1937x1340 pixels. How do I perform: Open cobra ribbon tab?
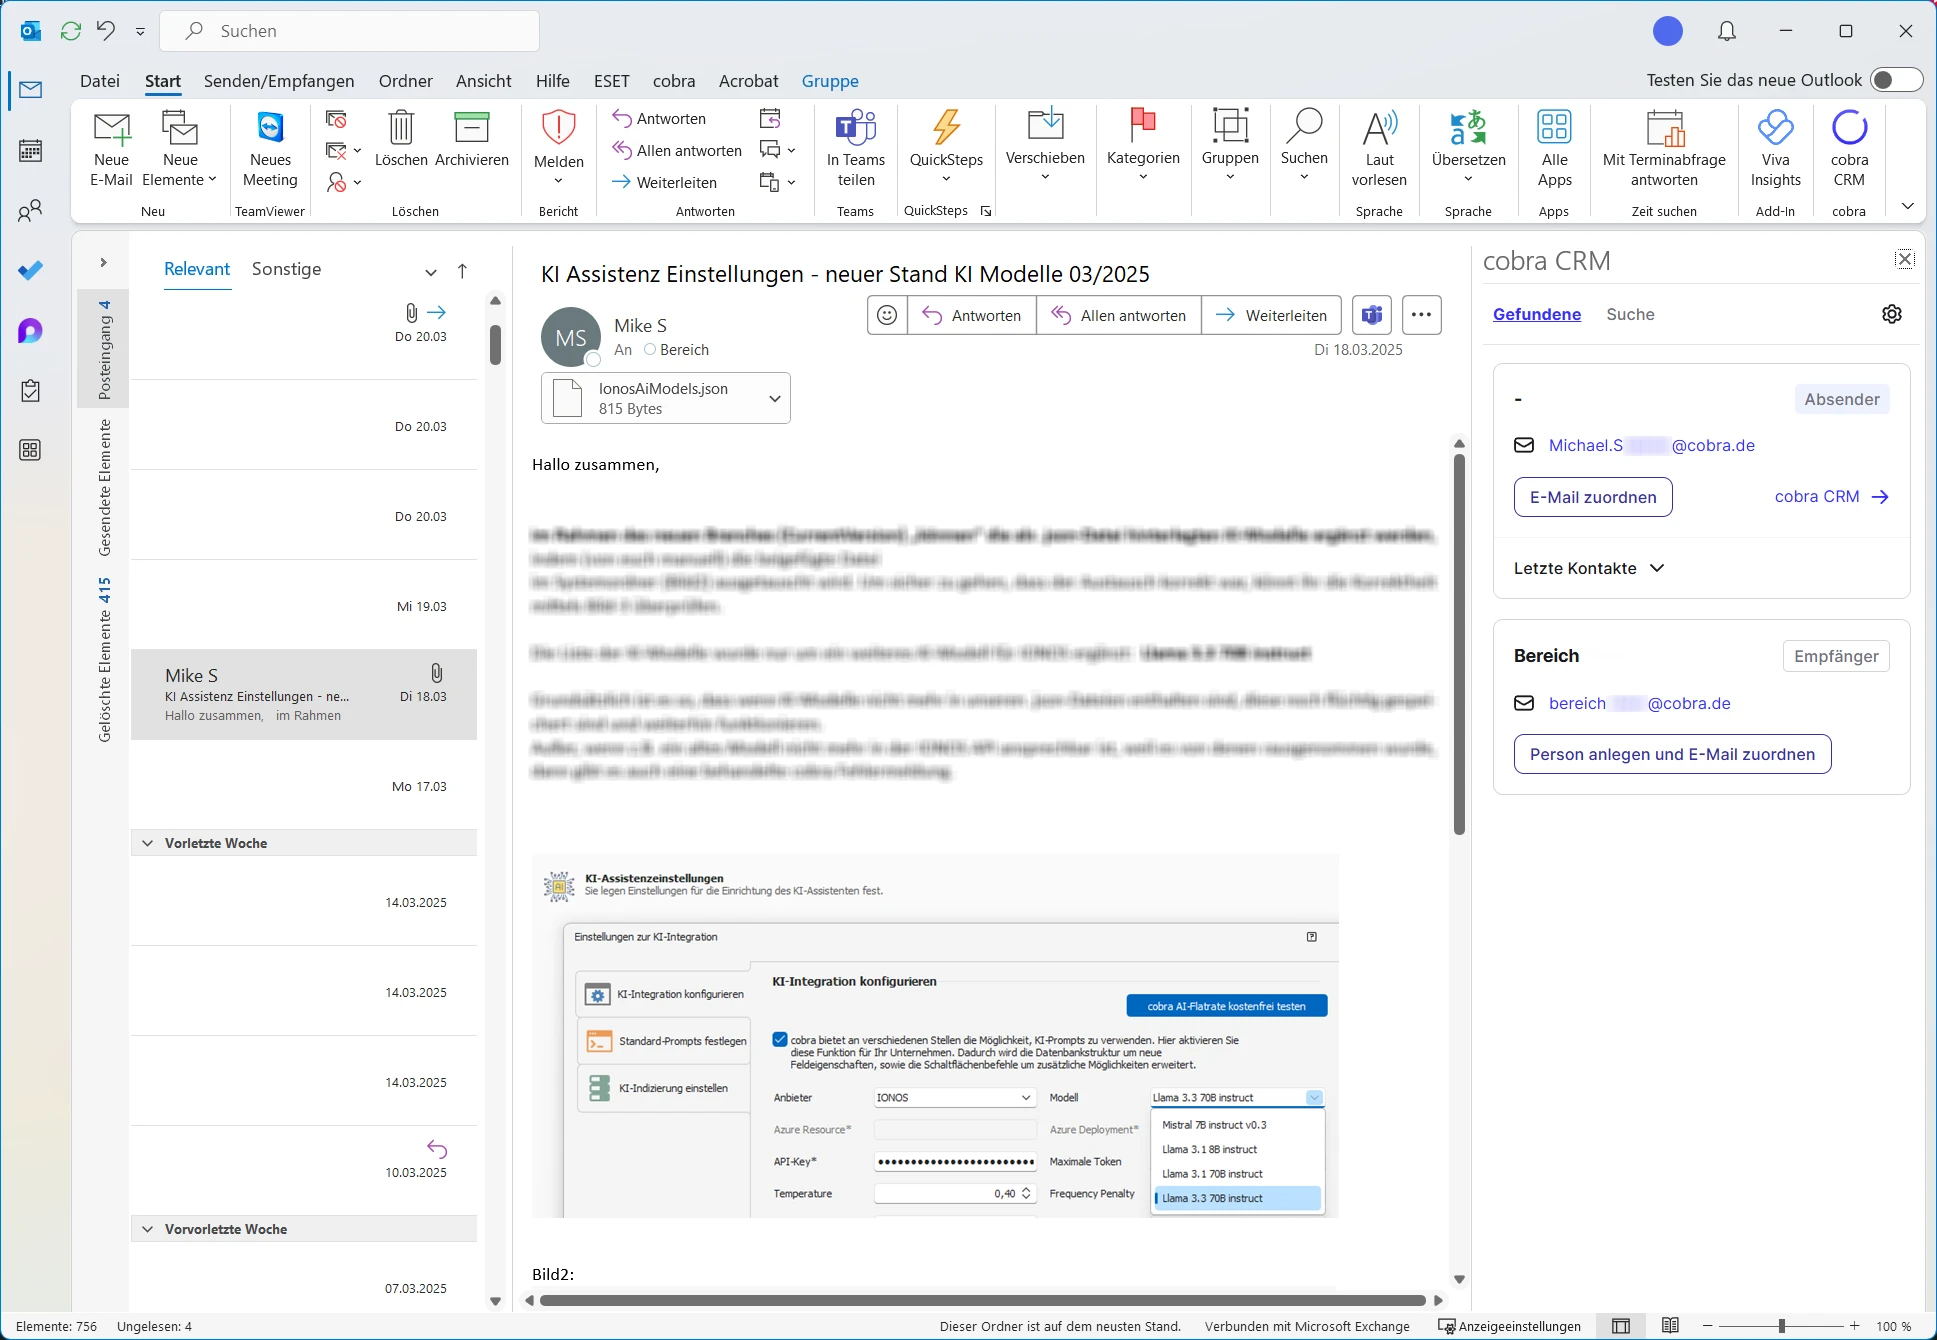[x=674, y=81]
